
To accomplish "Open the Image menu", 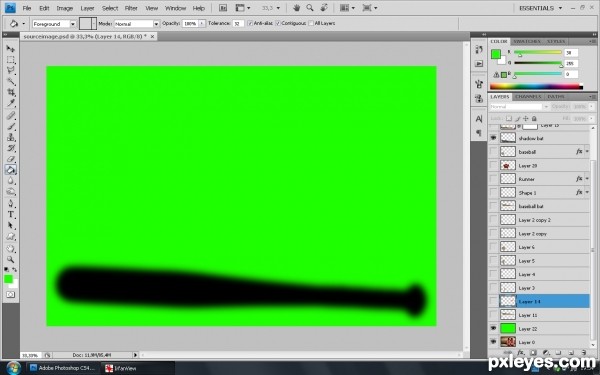I will coord(65,8).
